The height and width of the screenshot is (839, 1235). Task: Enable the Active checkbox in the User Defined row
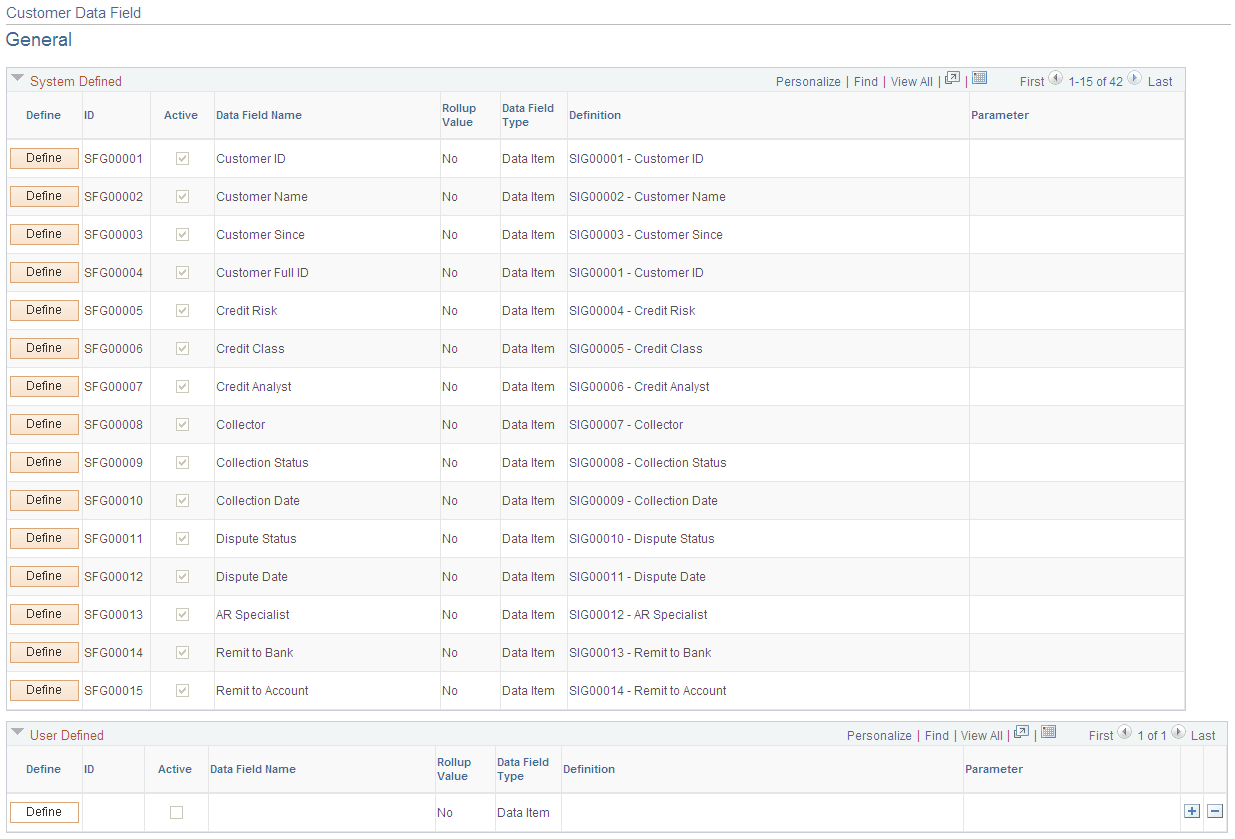click(176, 812)
